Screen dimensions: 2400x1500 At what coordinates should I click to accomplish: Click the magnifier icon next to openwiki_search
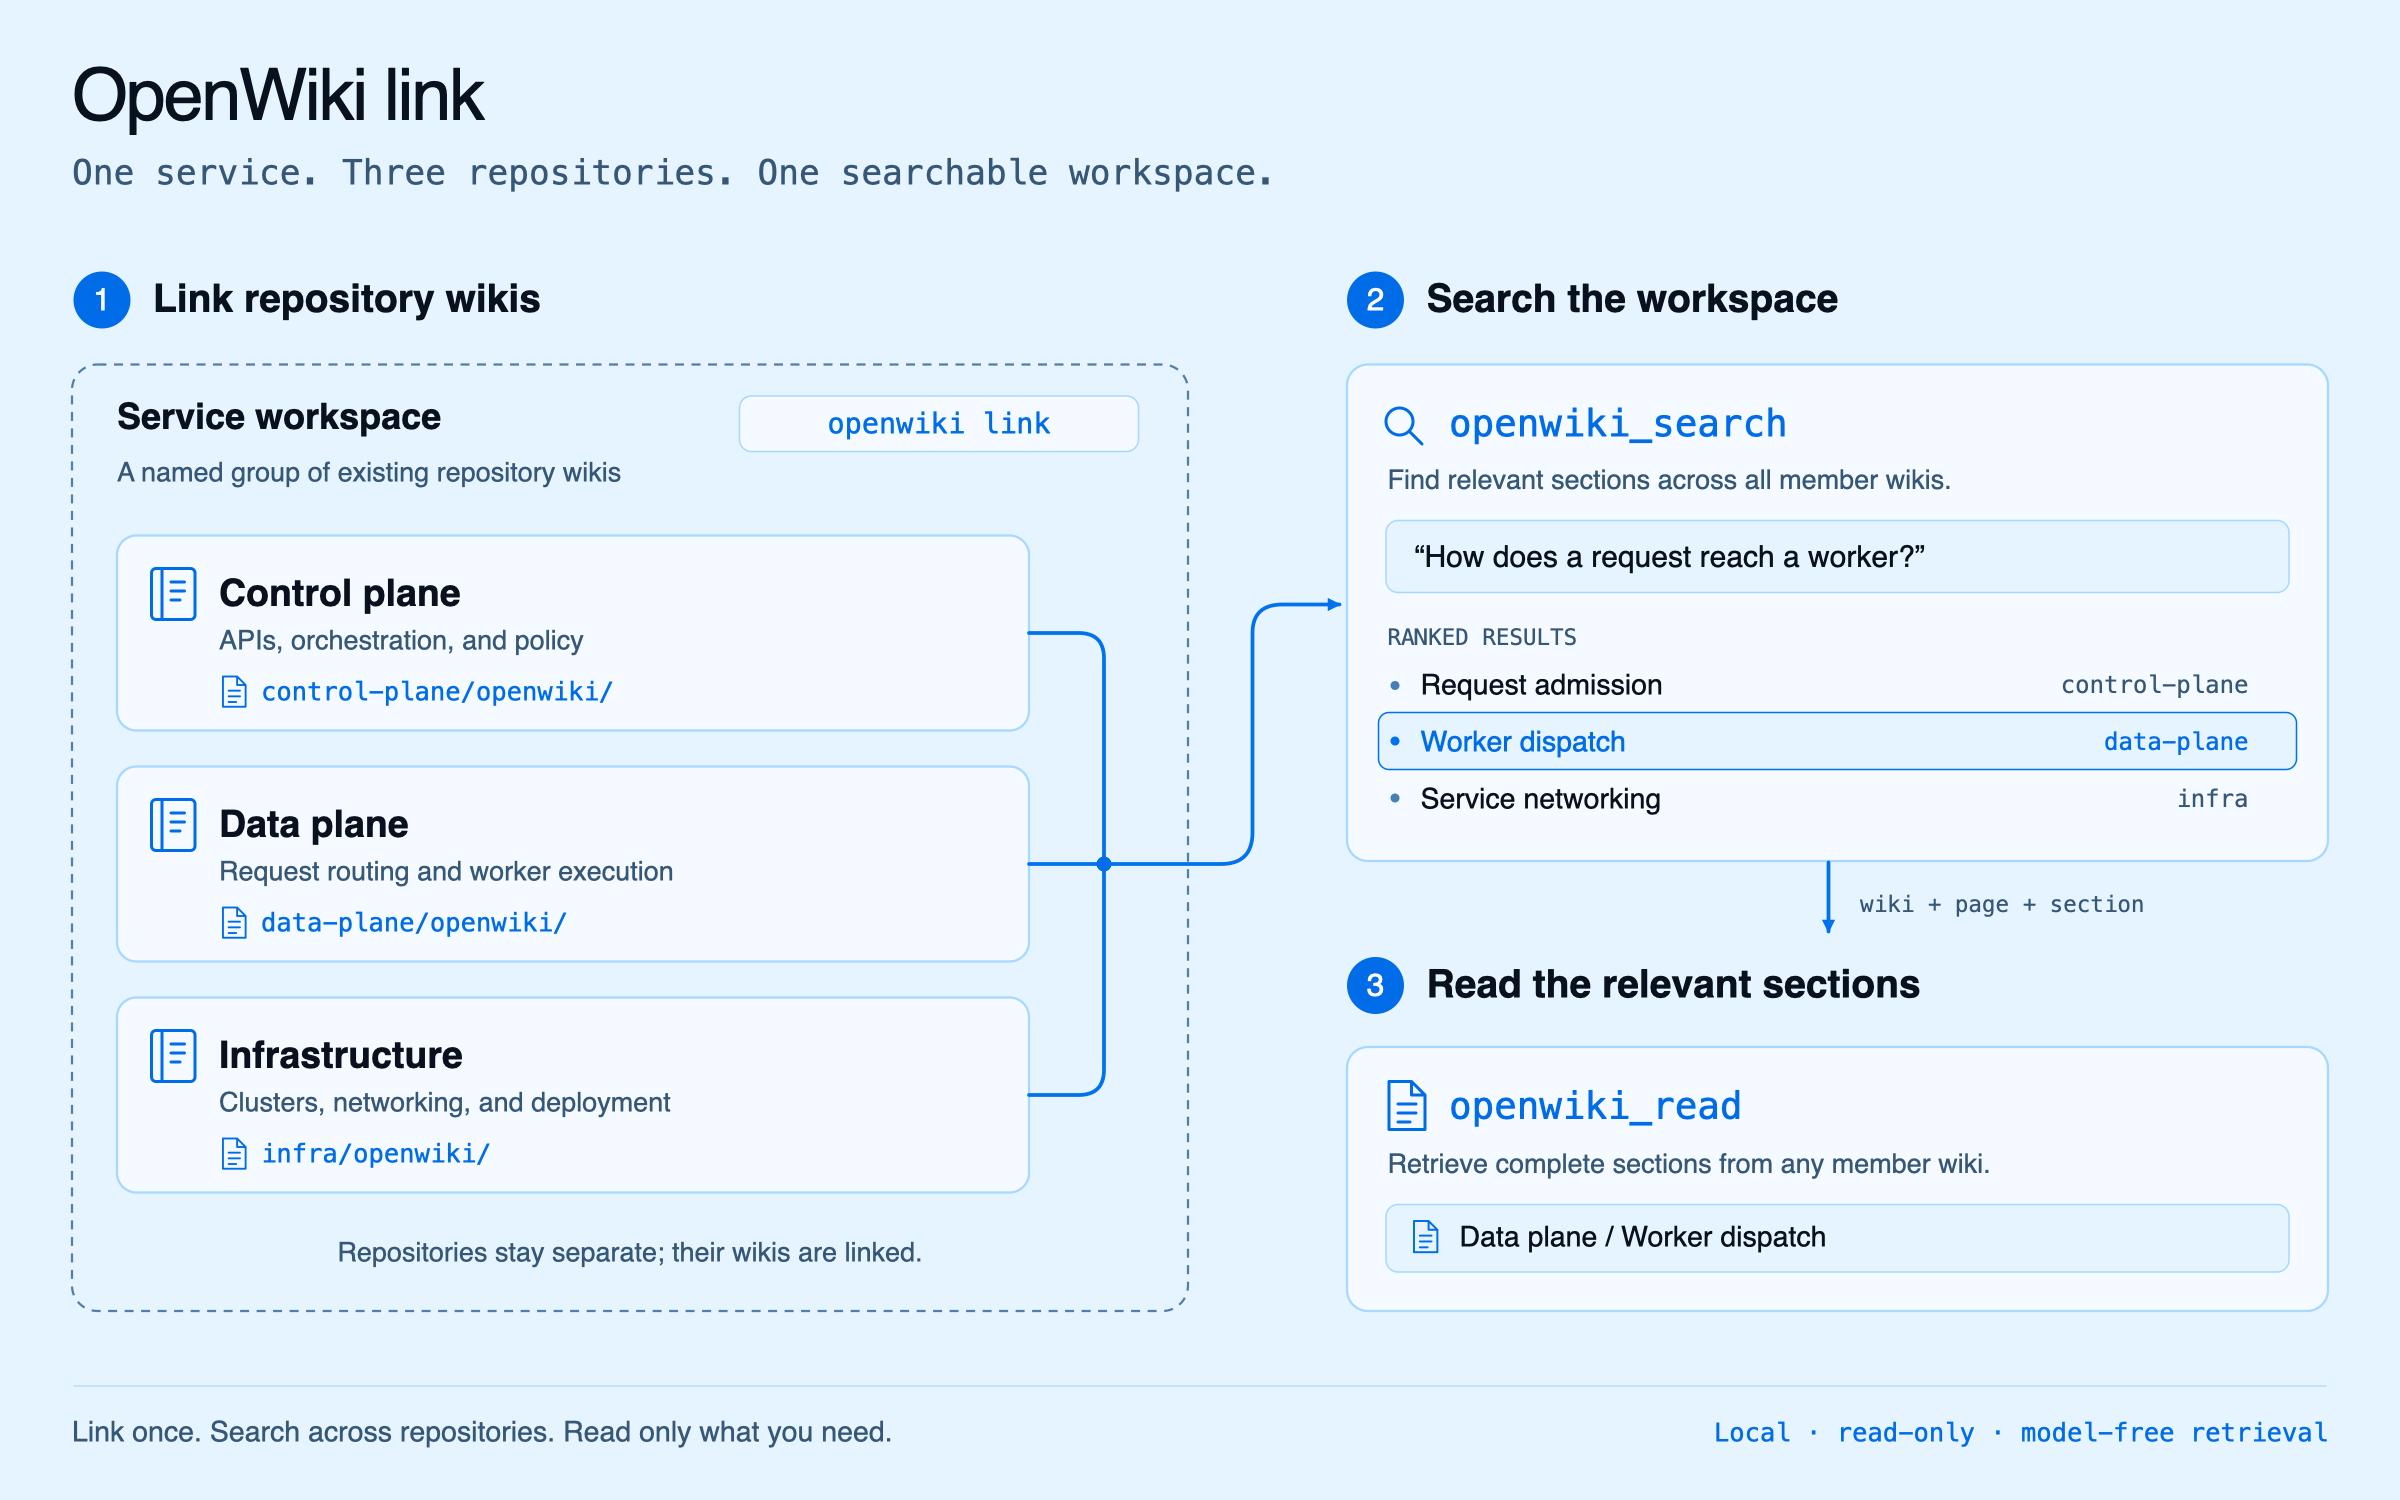[1404, 425]
